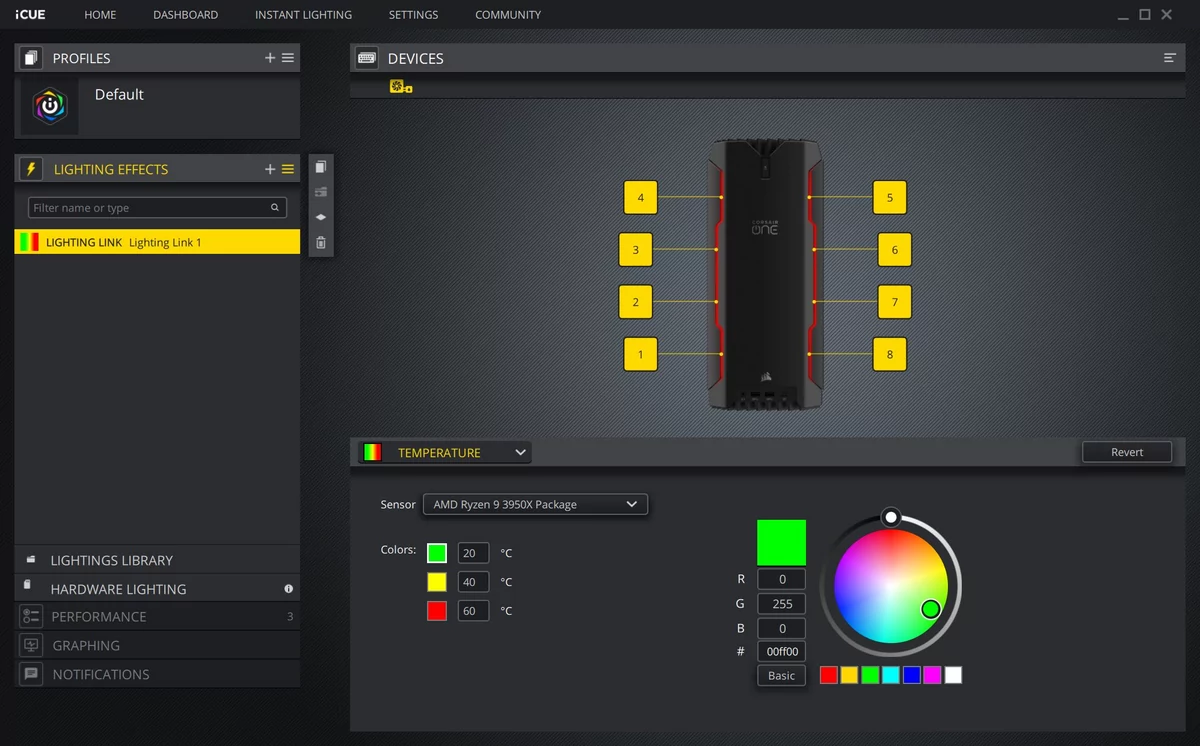This screenshot has height=746, width=1200.
Task: Expand the Performance section
Action: pos(157,617)
